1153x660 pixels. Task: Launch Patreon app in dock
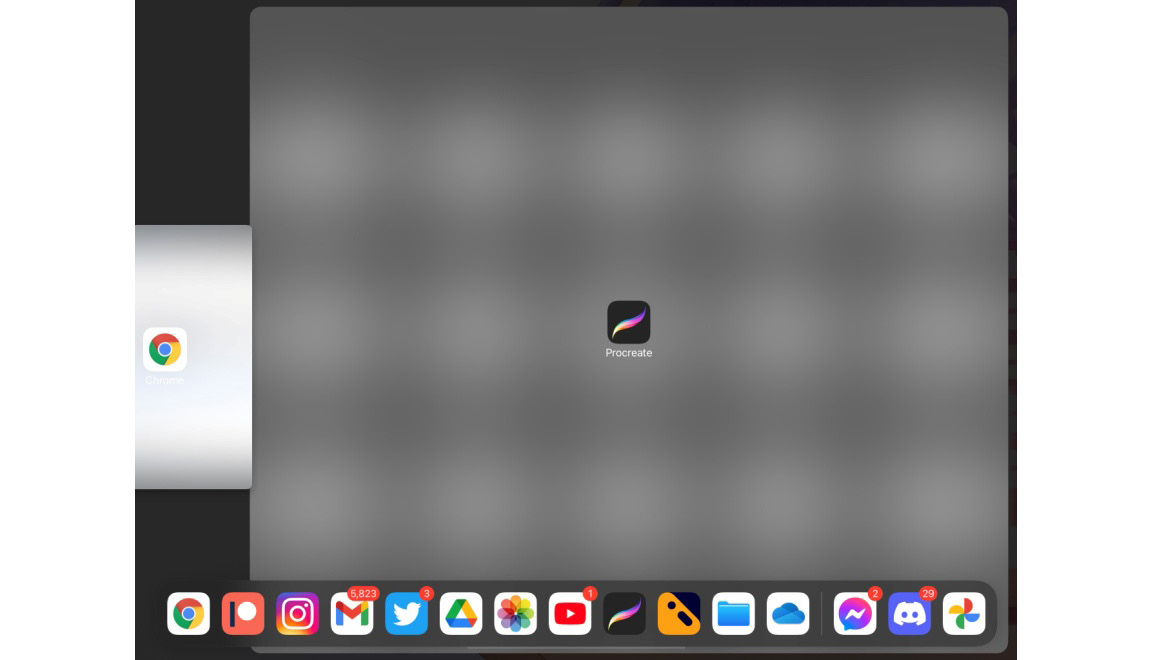coord(243,613)
